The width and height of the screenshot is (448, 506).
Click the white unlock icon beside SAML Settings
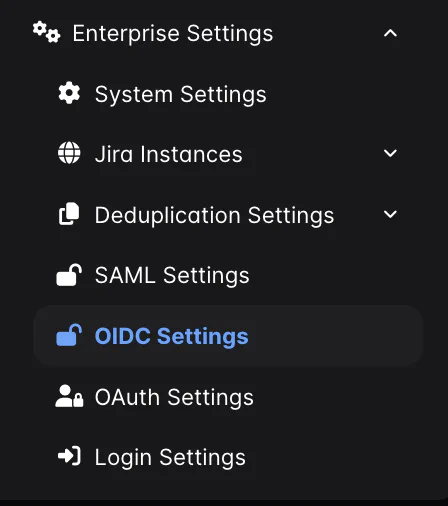[69, 275]
